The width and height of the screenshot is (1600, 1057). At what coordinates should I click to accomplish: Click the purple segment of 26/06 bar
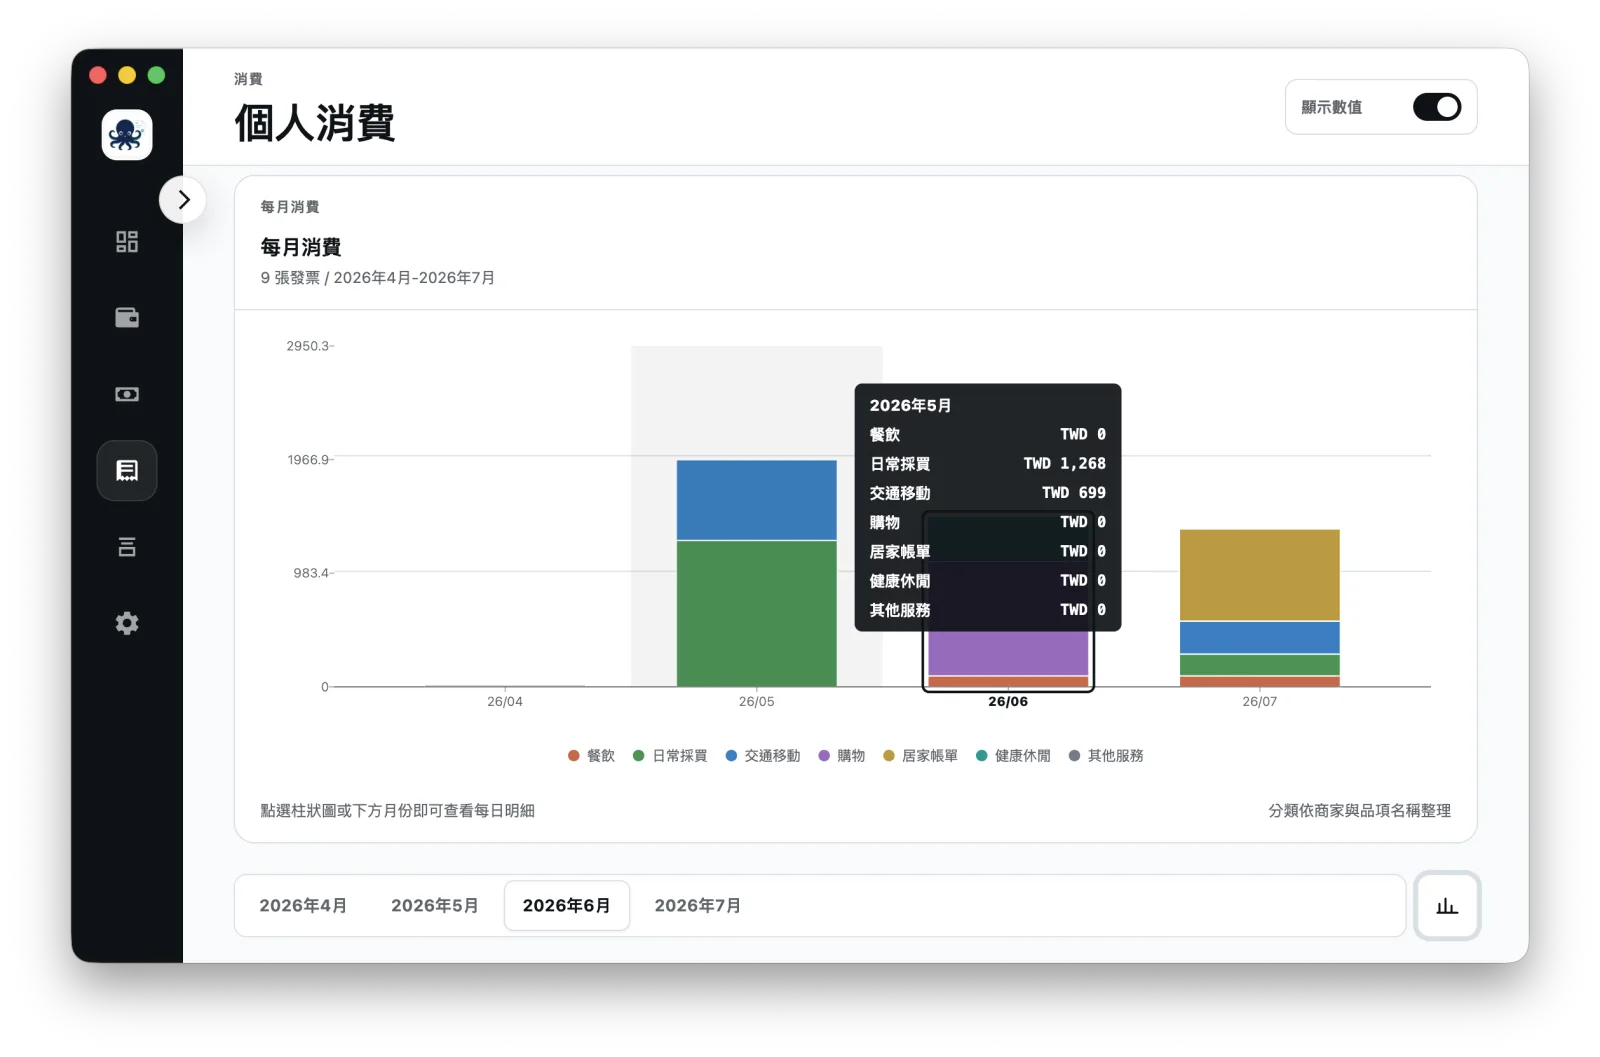coord(1008,653)
